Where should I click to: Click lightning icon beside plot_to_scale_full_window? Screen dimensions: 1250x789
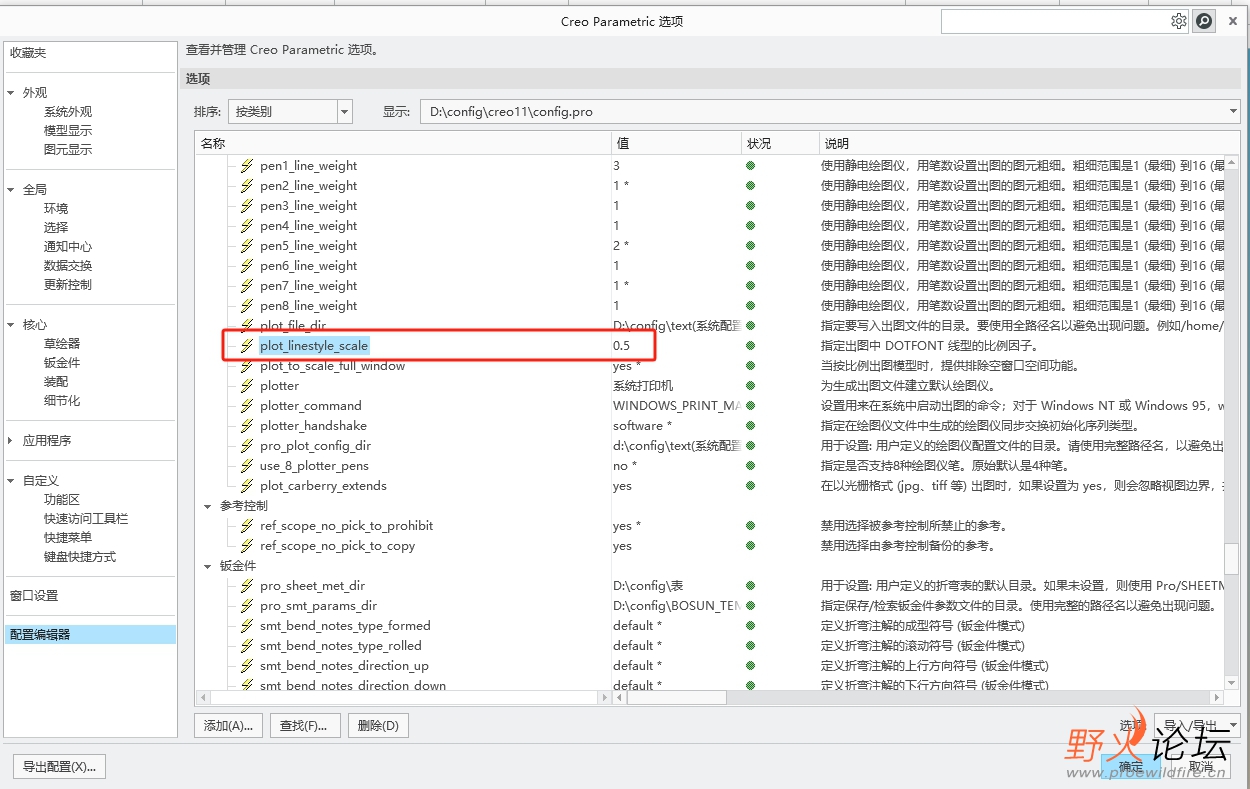[247, 366]
